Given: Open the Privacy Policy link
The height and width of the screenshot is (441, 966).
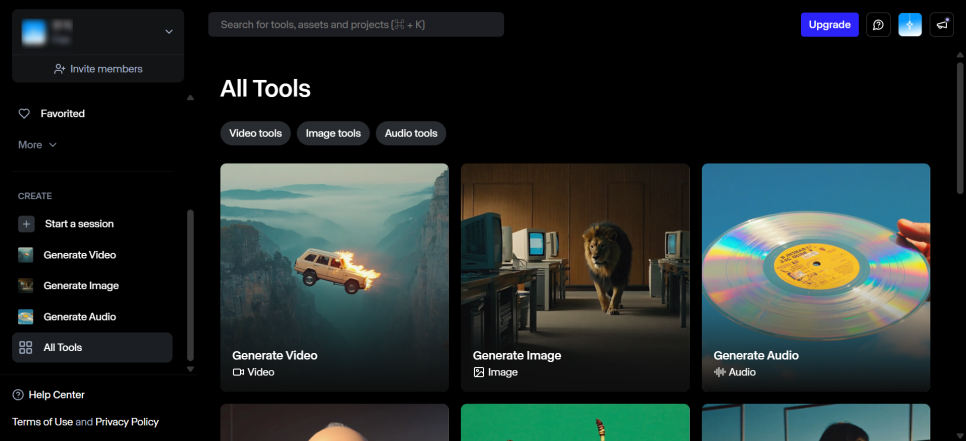Looking at the screenshot, I should [x=127, y=422].
